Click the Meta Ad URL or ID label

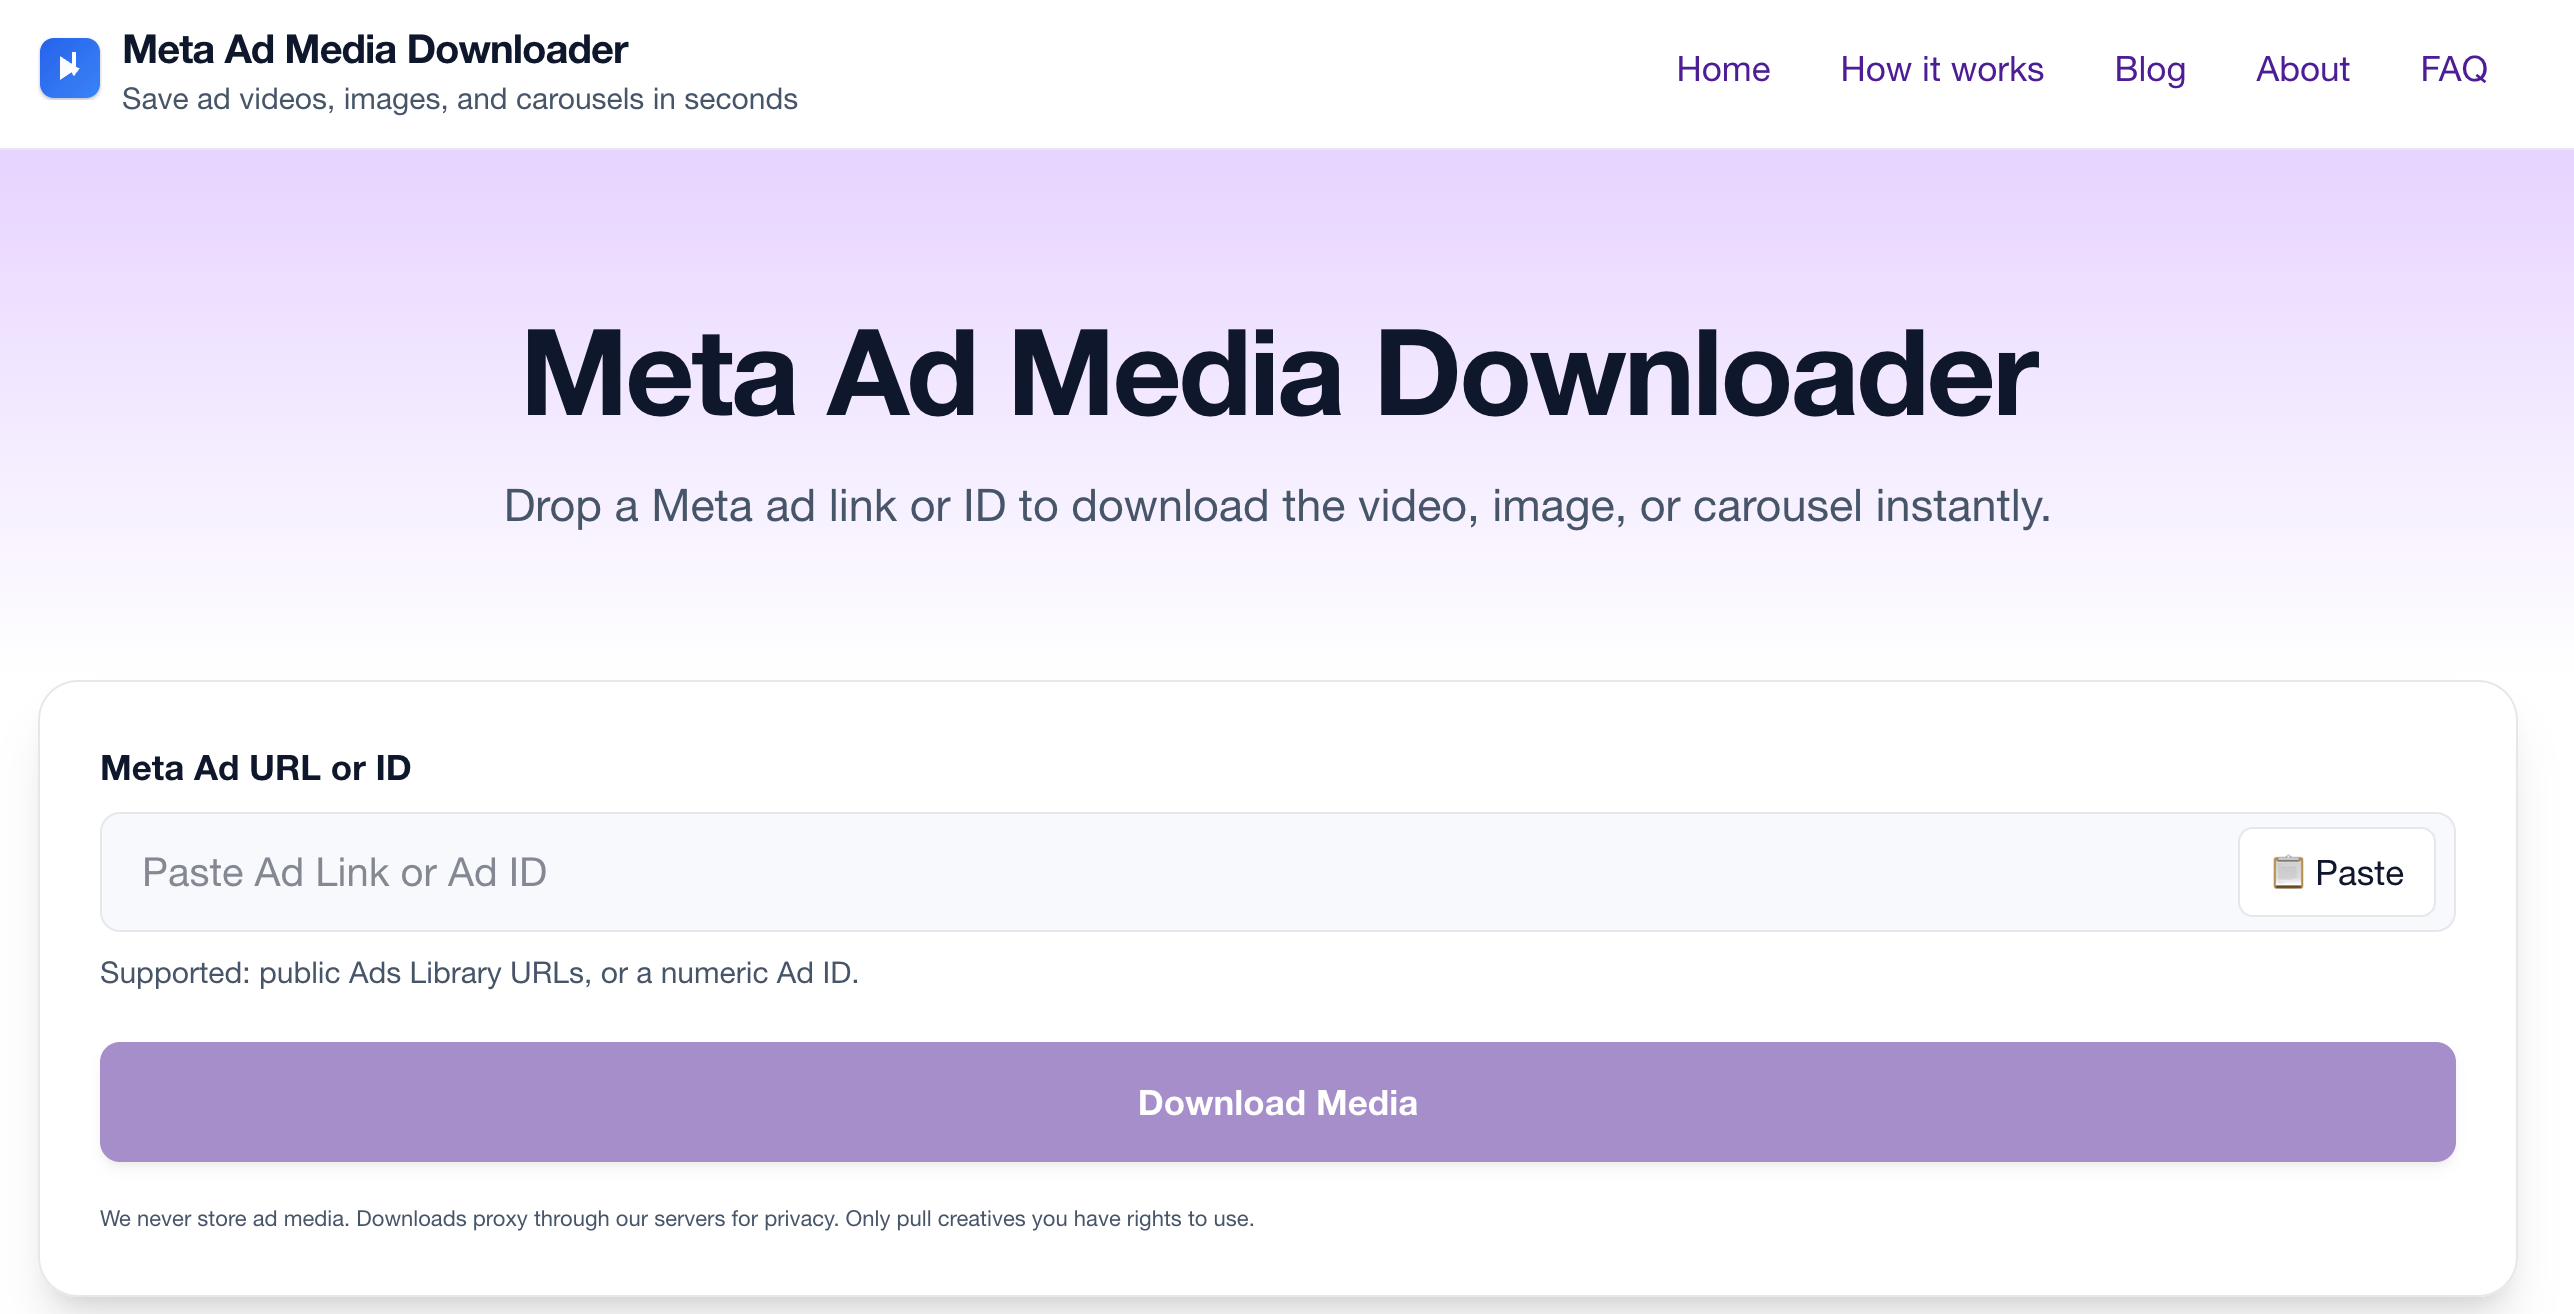click(255, 768)
